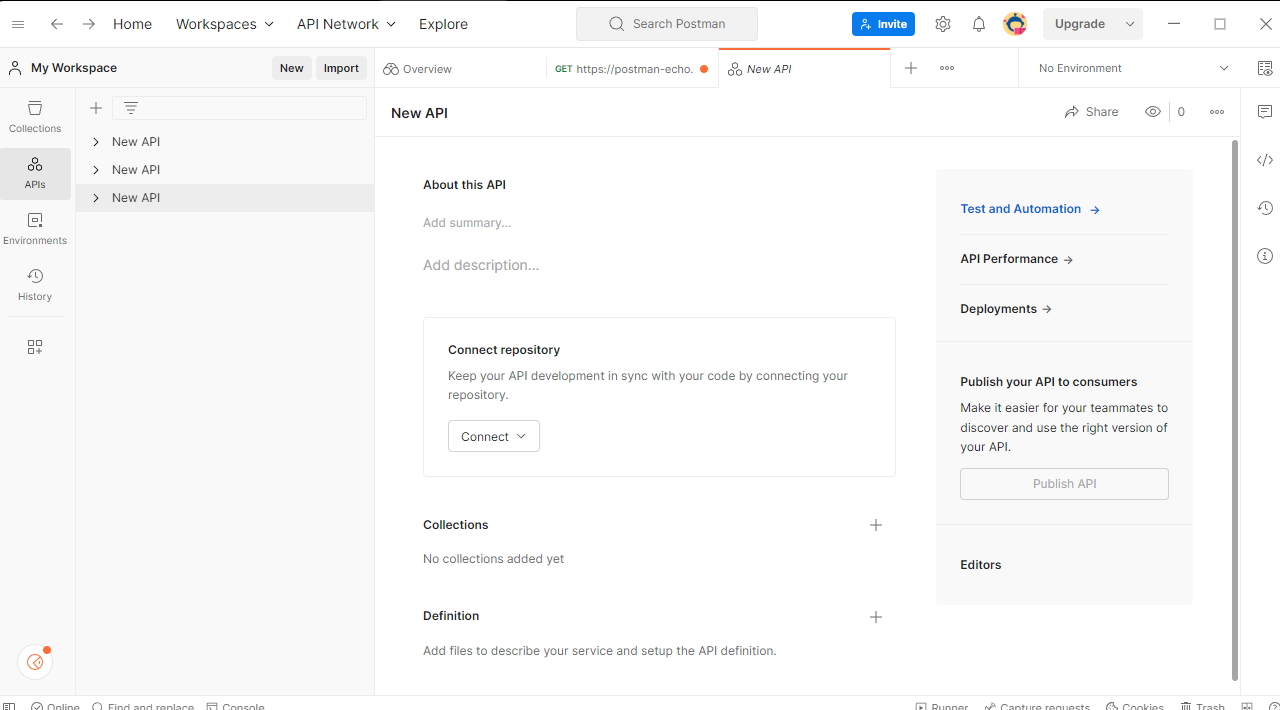Open the Explore menu item
This screenshot has height=710, width=1280.
pyautogui.click(x=443, y=24)
